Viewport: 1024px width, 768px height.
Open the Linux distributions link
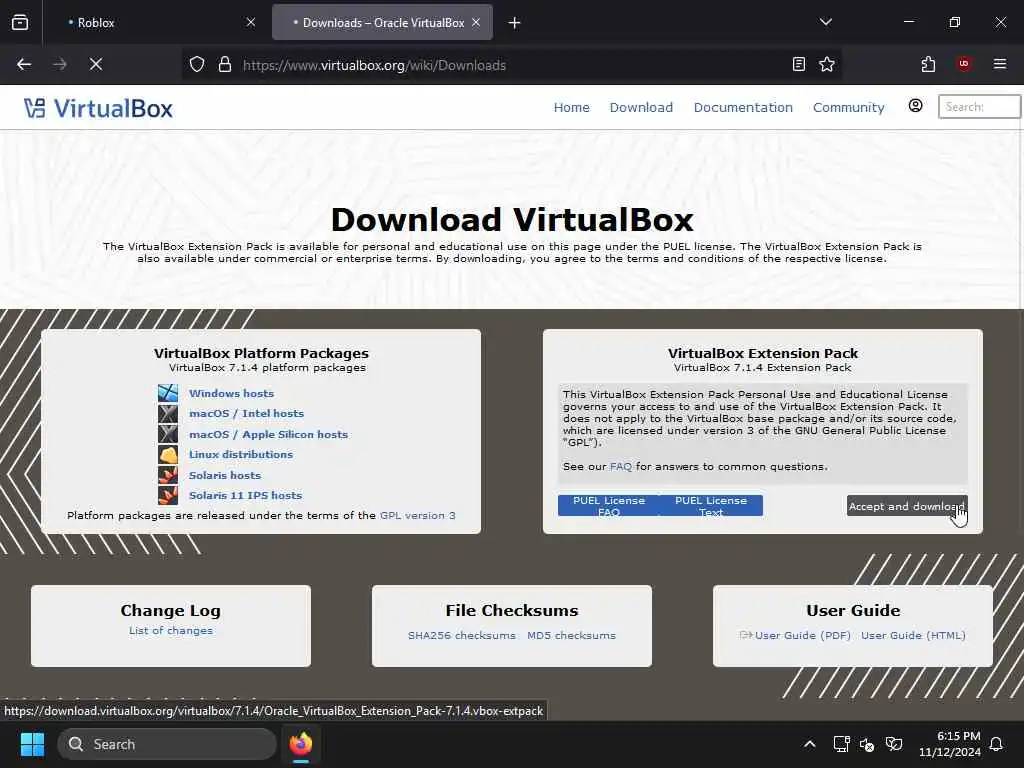[241, 455]
